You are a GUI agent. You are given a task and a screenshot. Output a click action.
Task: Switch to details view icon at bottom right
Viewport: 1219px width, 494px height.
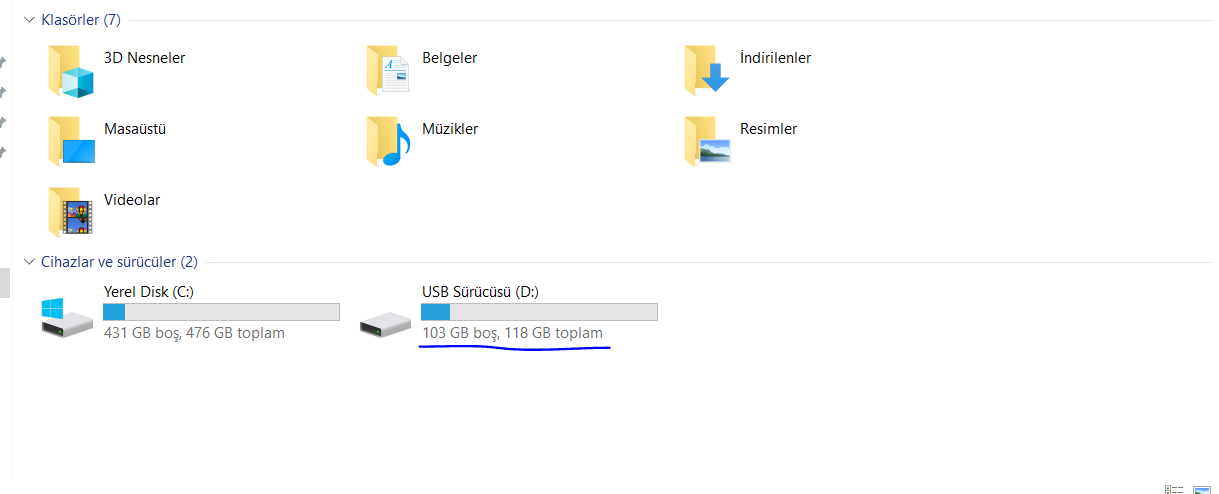1174,488
